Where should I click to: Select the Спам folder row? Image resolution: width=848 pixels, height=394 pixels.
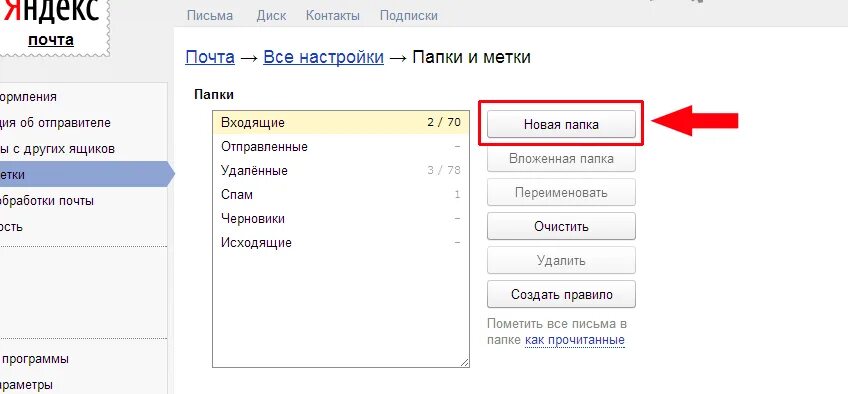coord(341,195)
